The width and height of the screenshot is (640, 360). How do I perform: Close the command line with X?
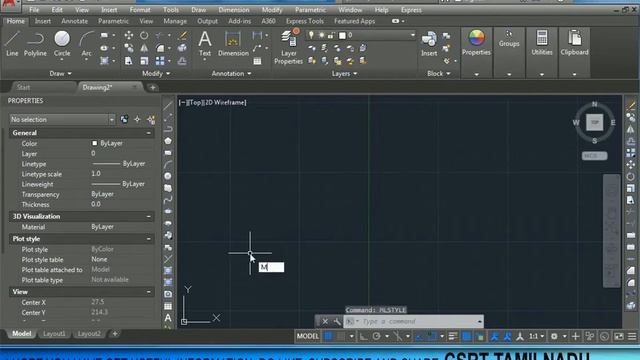pyautogui.click(x=325, y=322)
